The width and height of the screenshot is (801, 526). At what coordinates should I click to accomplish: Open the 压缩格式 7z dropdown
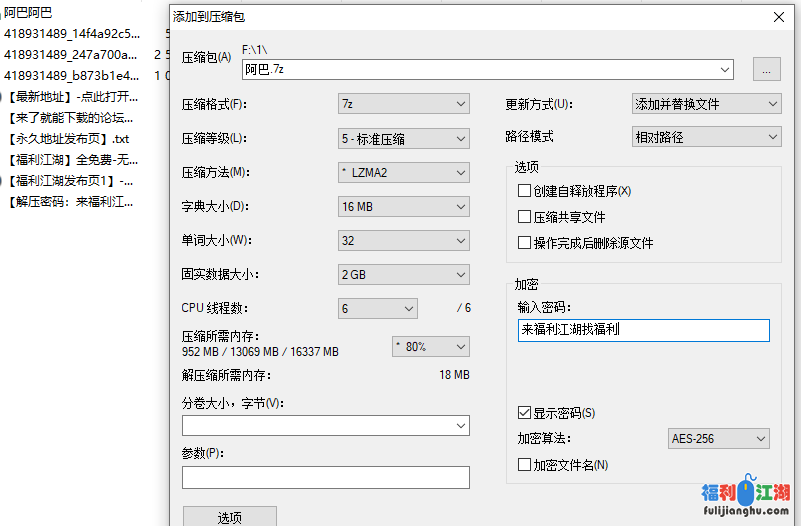point(403,104)
